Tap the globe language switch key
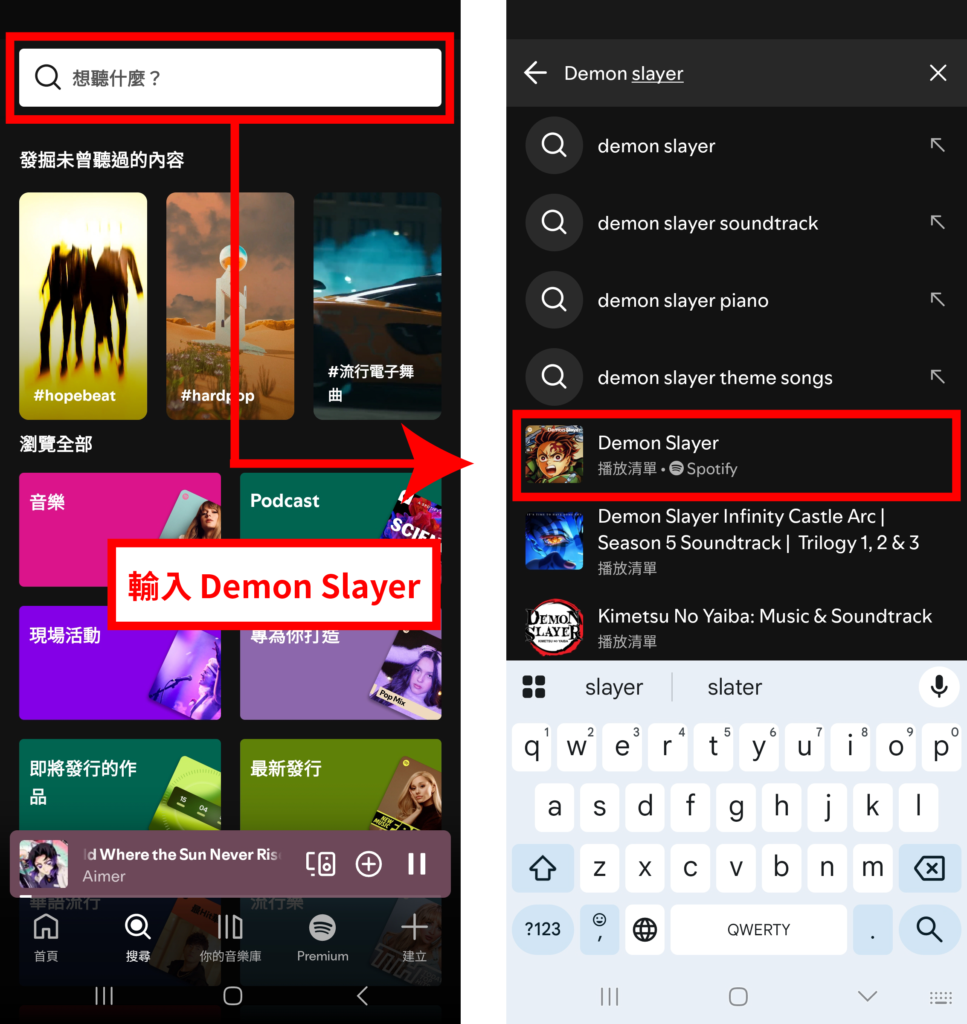The height and width of the screenshot is (1024, 967). [644, 929]
